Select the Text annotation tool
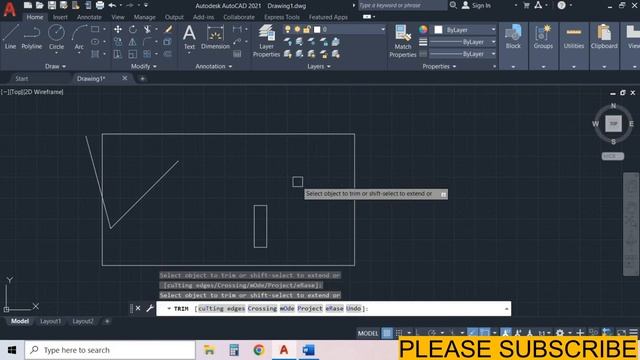Screen dimensions: 640x360 tap(189, 37)
